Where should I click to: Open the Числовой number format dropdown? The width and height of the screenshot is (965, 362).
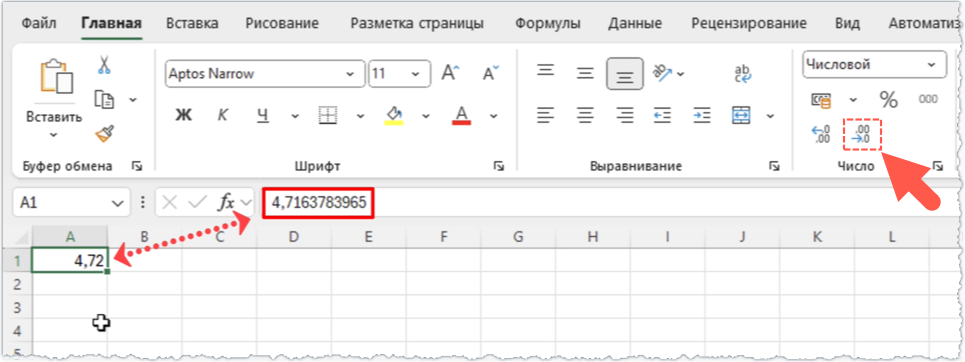click(932, 65)
